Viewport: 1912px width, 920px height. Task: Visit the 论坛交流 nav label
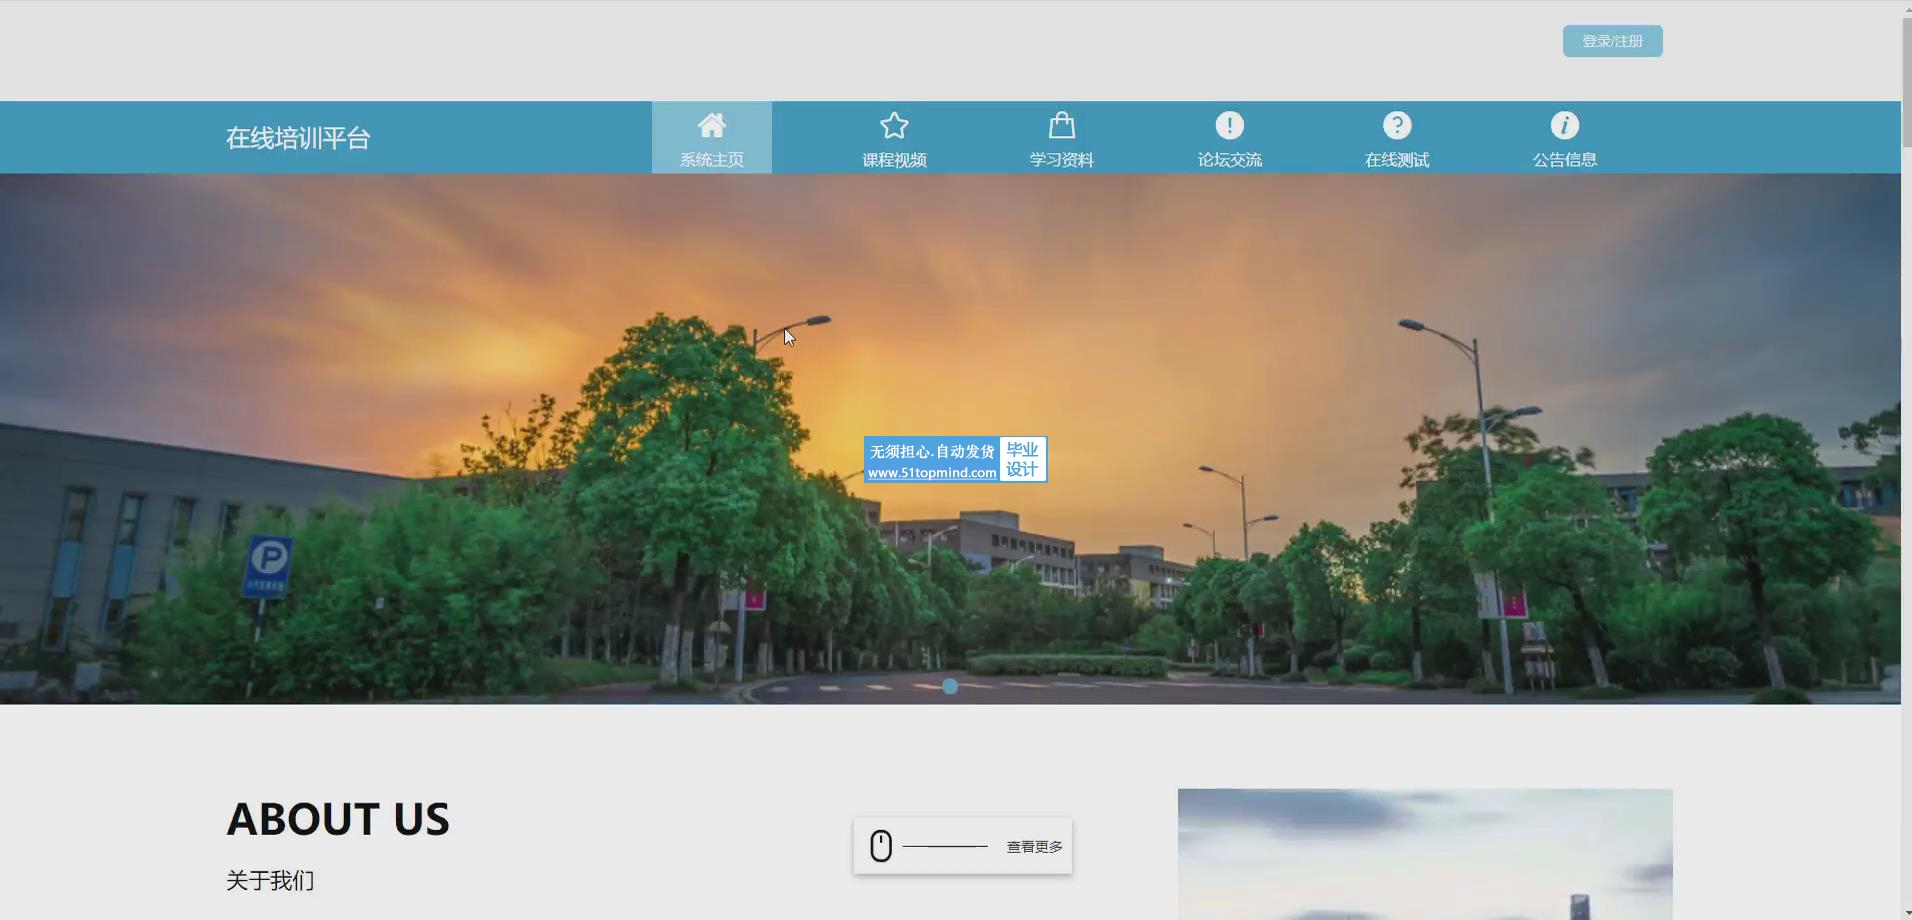click(x=1230, y=160)
